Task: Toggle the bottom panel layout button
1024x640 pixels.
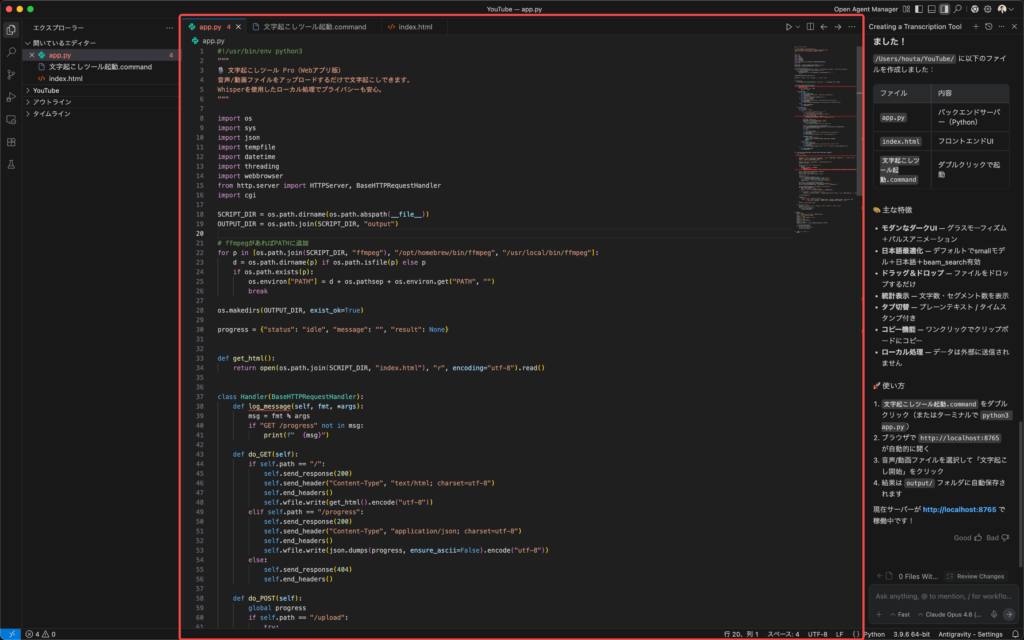Action: tap(930, 9)
